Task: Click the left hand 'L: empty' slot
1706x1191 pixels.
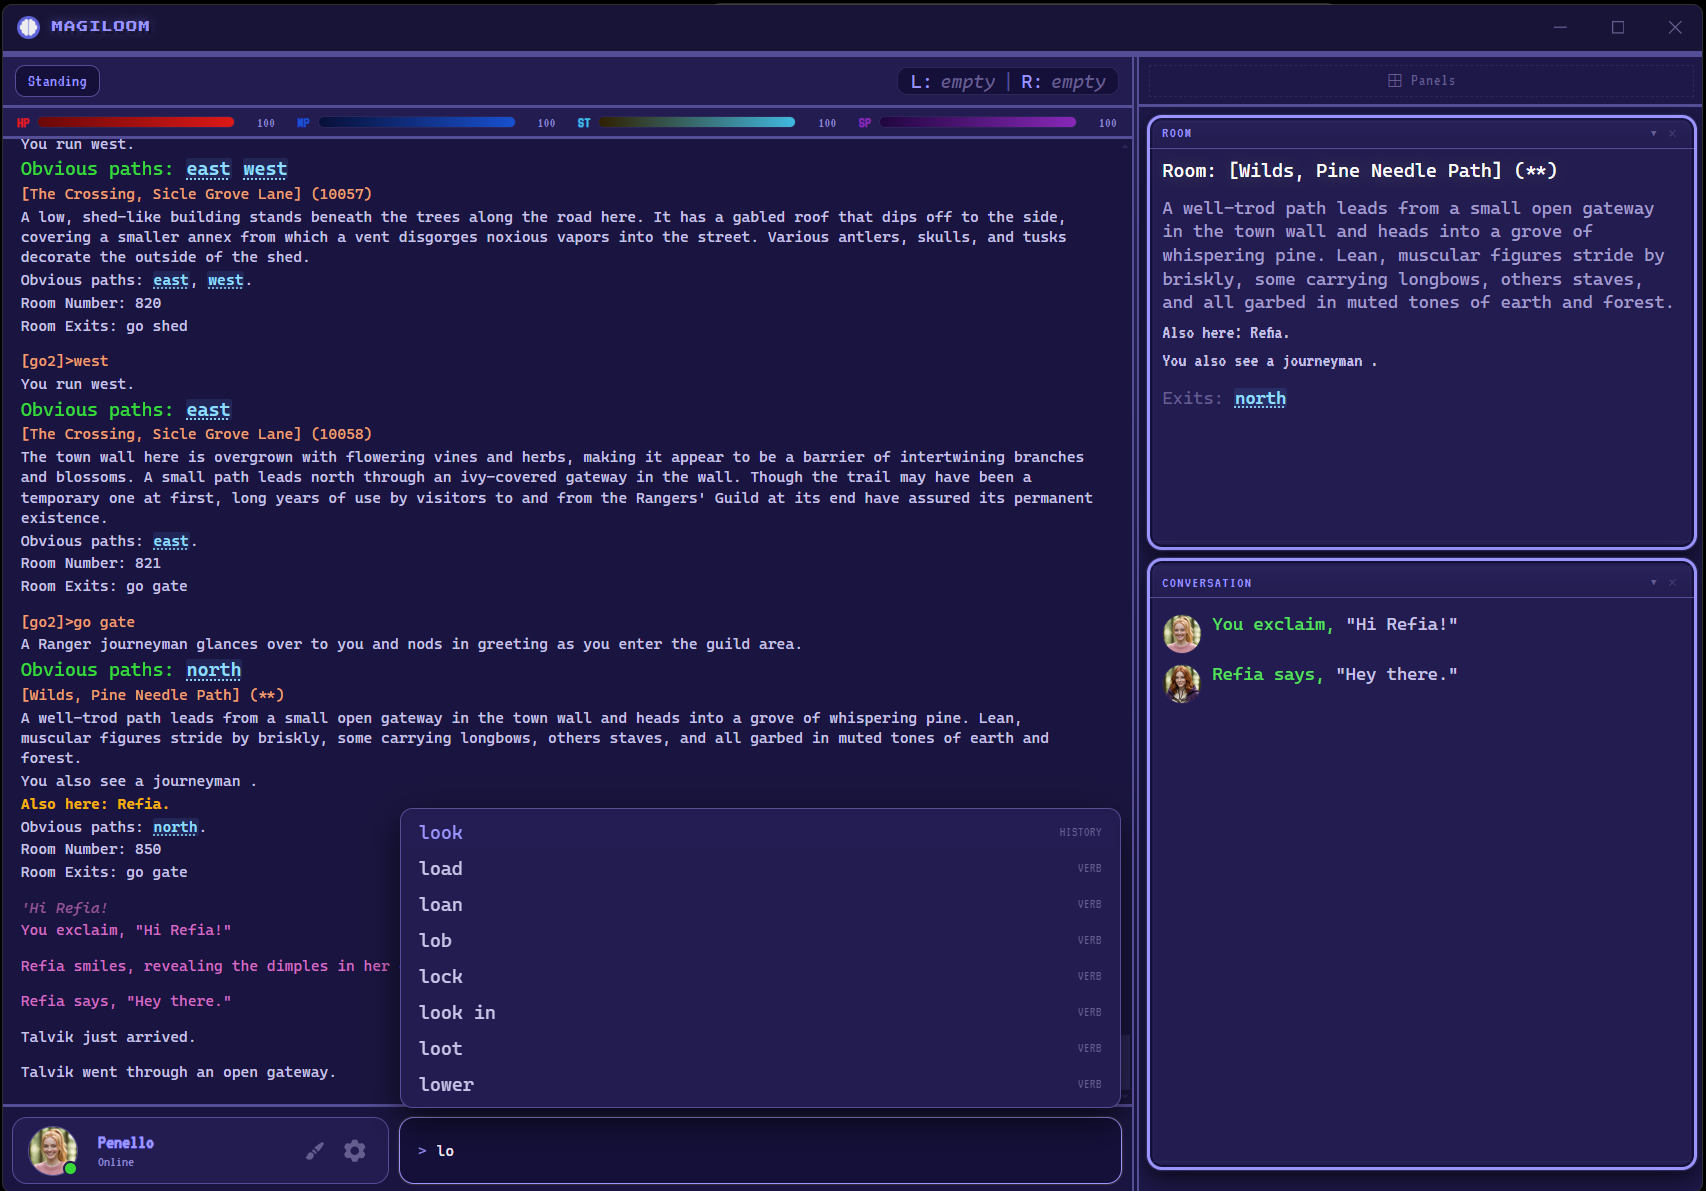Action: click(x=952, y=82)
